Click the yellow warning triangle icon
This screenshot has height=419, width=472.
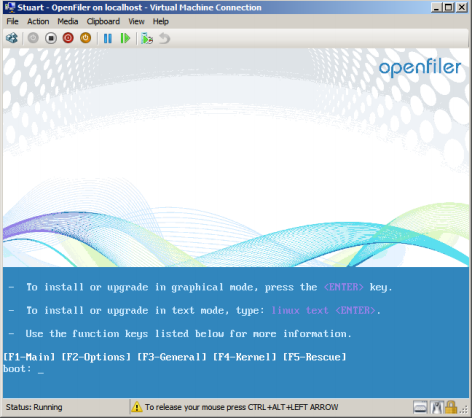(x=137, y=407)
